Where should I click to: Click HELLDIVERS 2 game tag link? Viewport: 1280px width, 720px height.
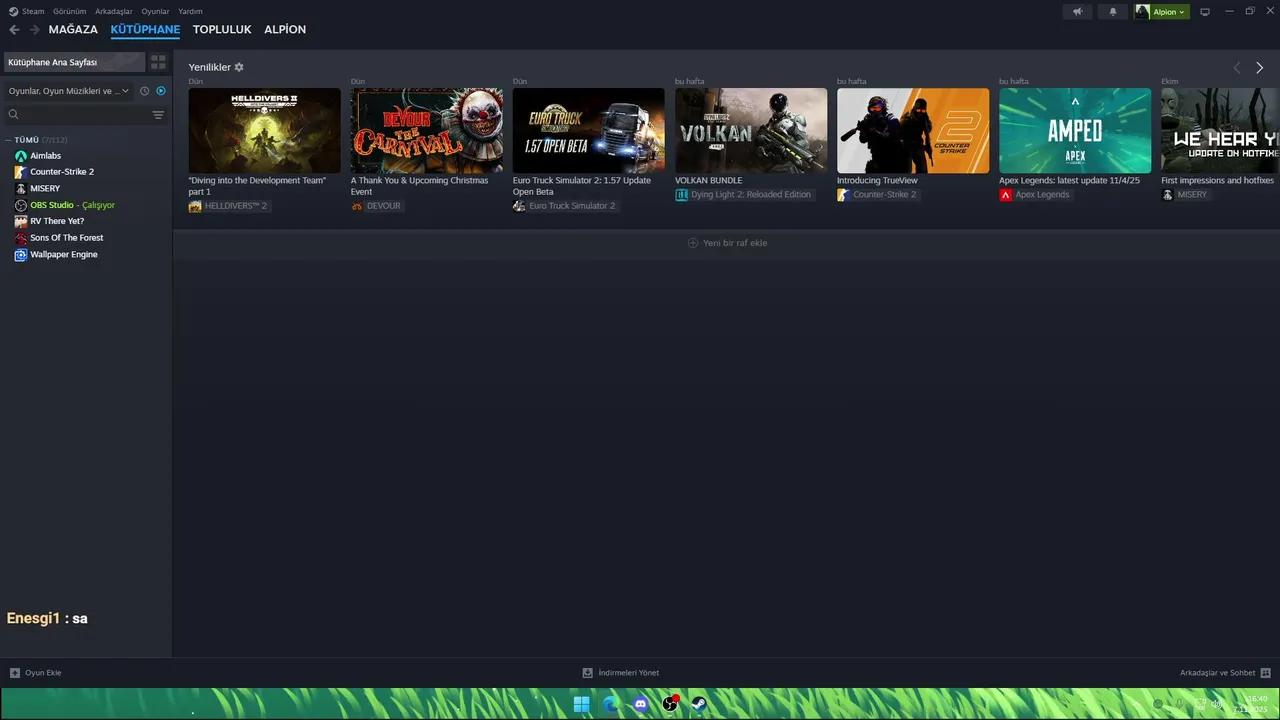click(x=229, y=206)
